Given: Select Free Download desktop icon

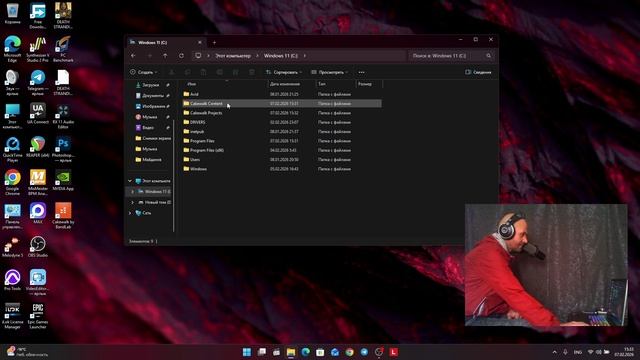Looking at the screenshot, I should pos(38,16).
